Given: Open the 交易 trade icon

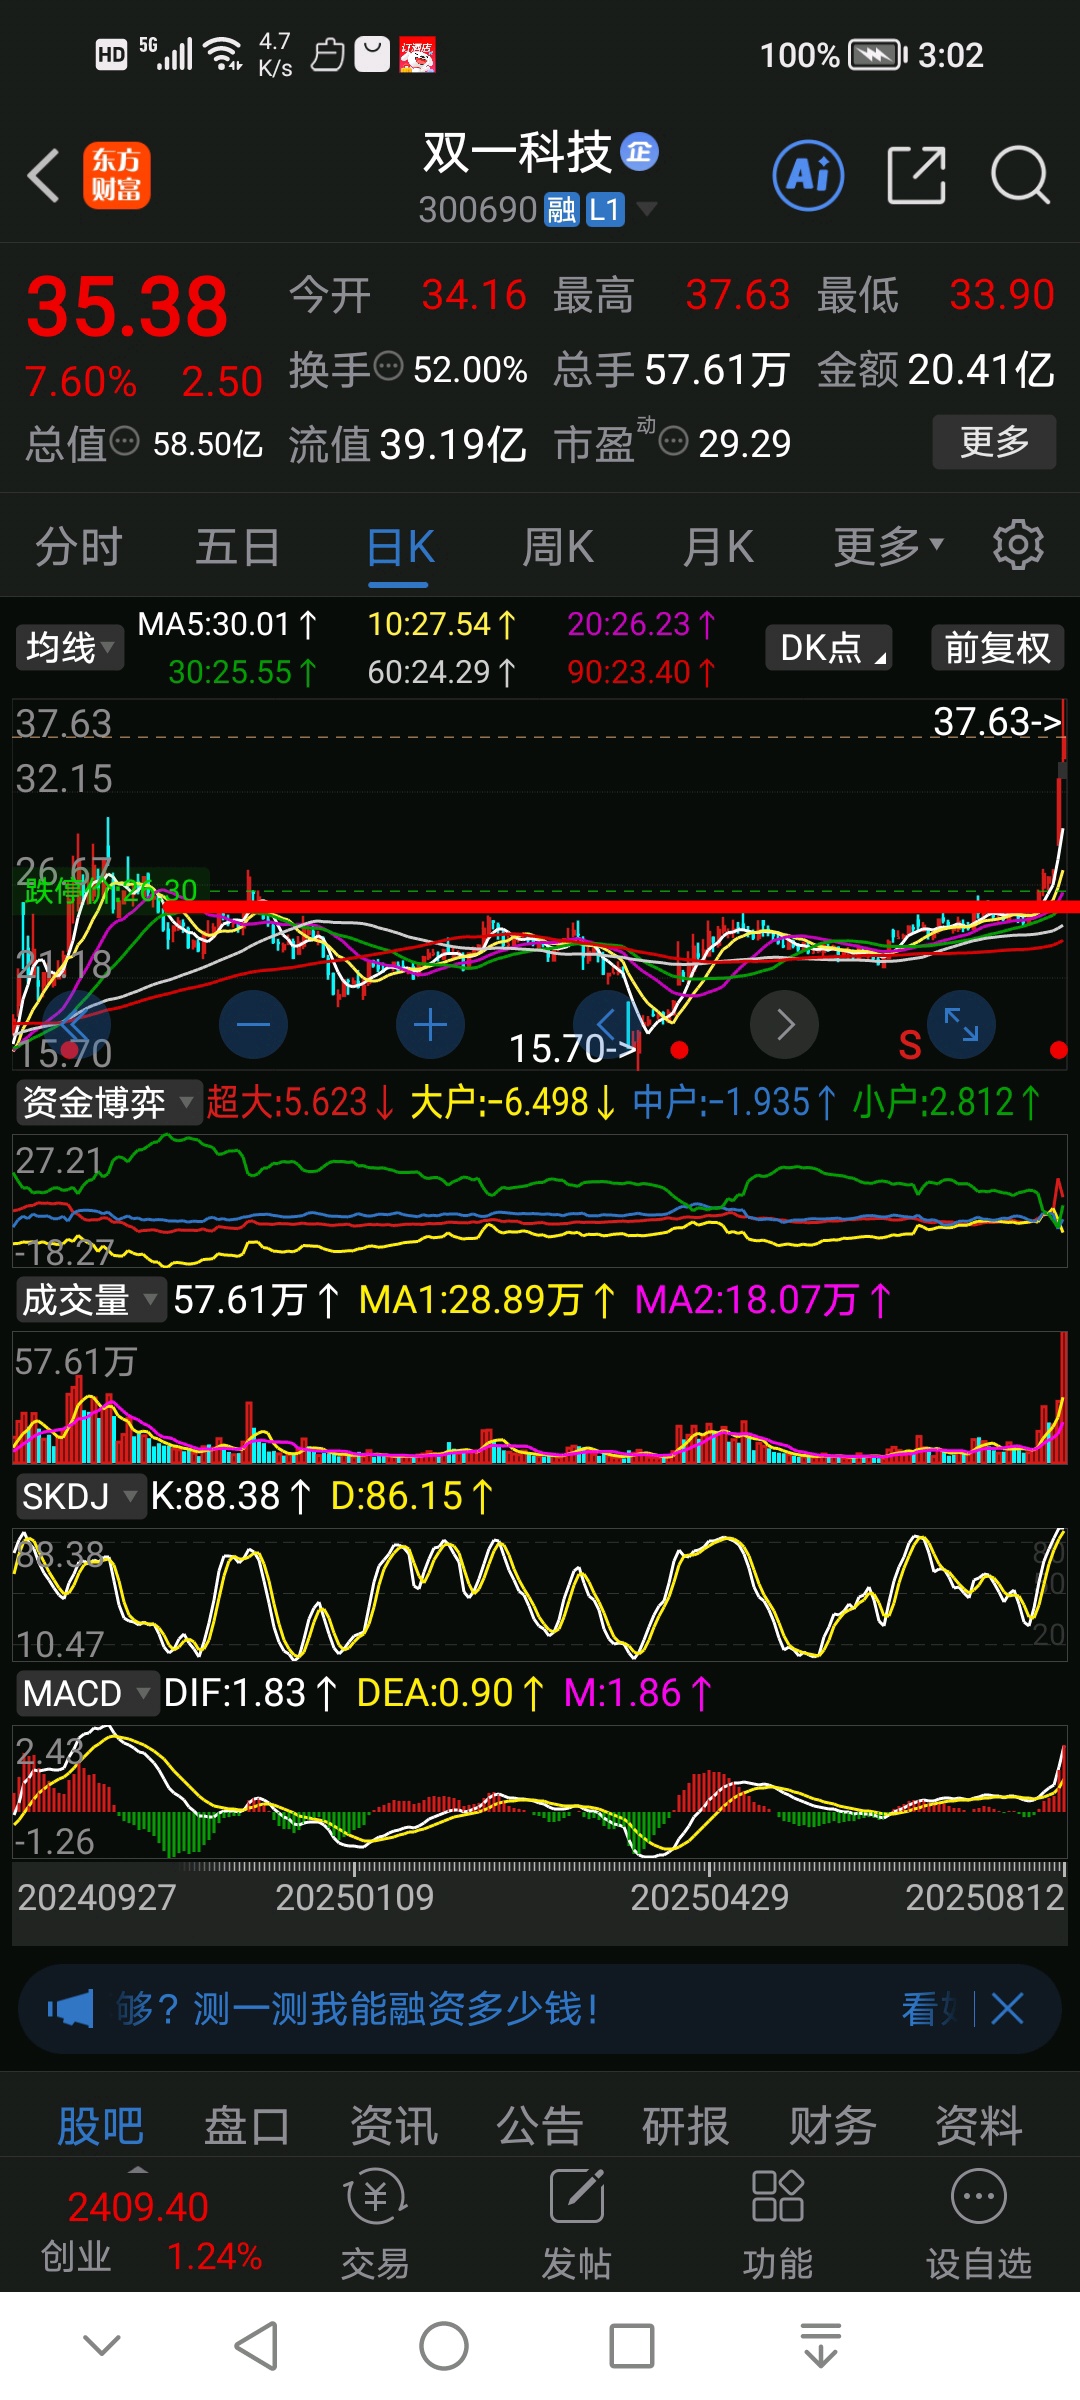Looking at the screenshot, I should (375, 2225).
